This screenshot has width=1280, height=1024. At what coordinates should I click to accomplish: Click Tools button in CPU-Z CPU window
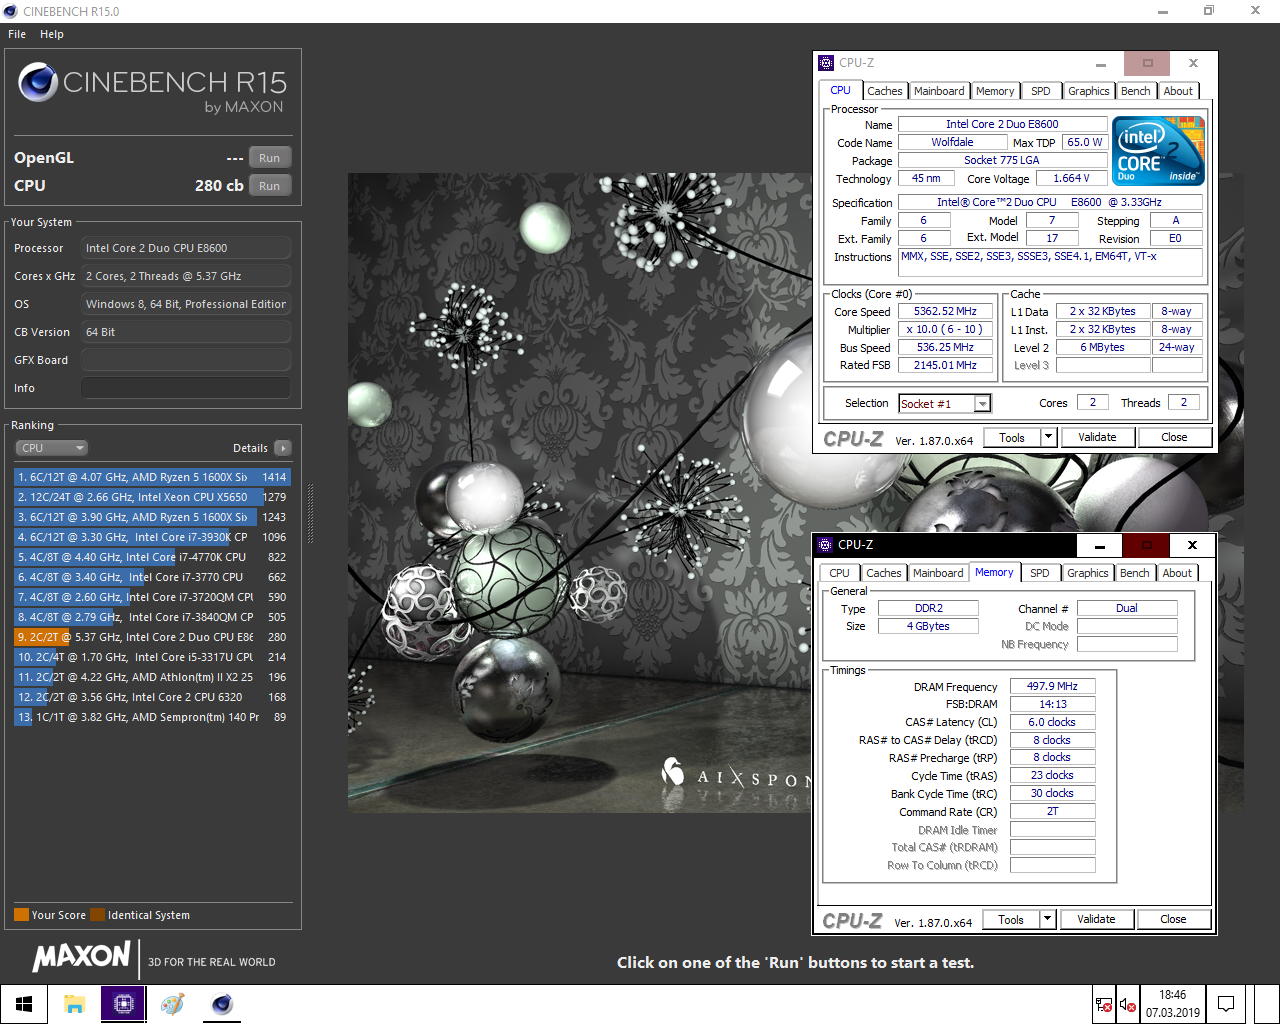[x=1012, y=437]
